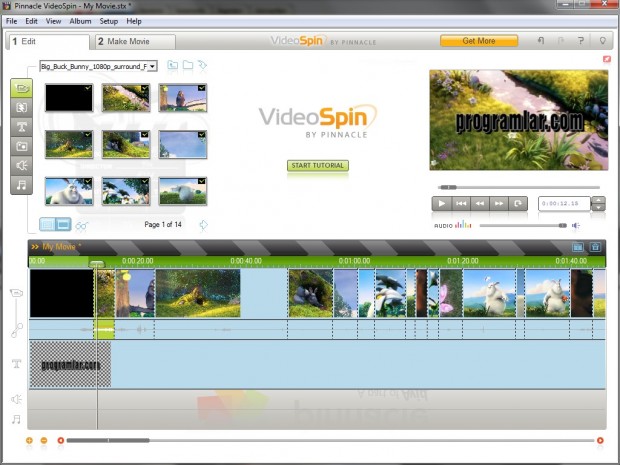620x465 pixels.
Task: Select the Sound effects album sidebar icon
Action: [21, 166]
